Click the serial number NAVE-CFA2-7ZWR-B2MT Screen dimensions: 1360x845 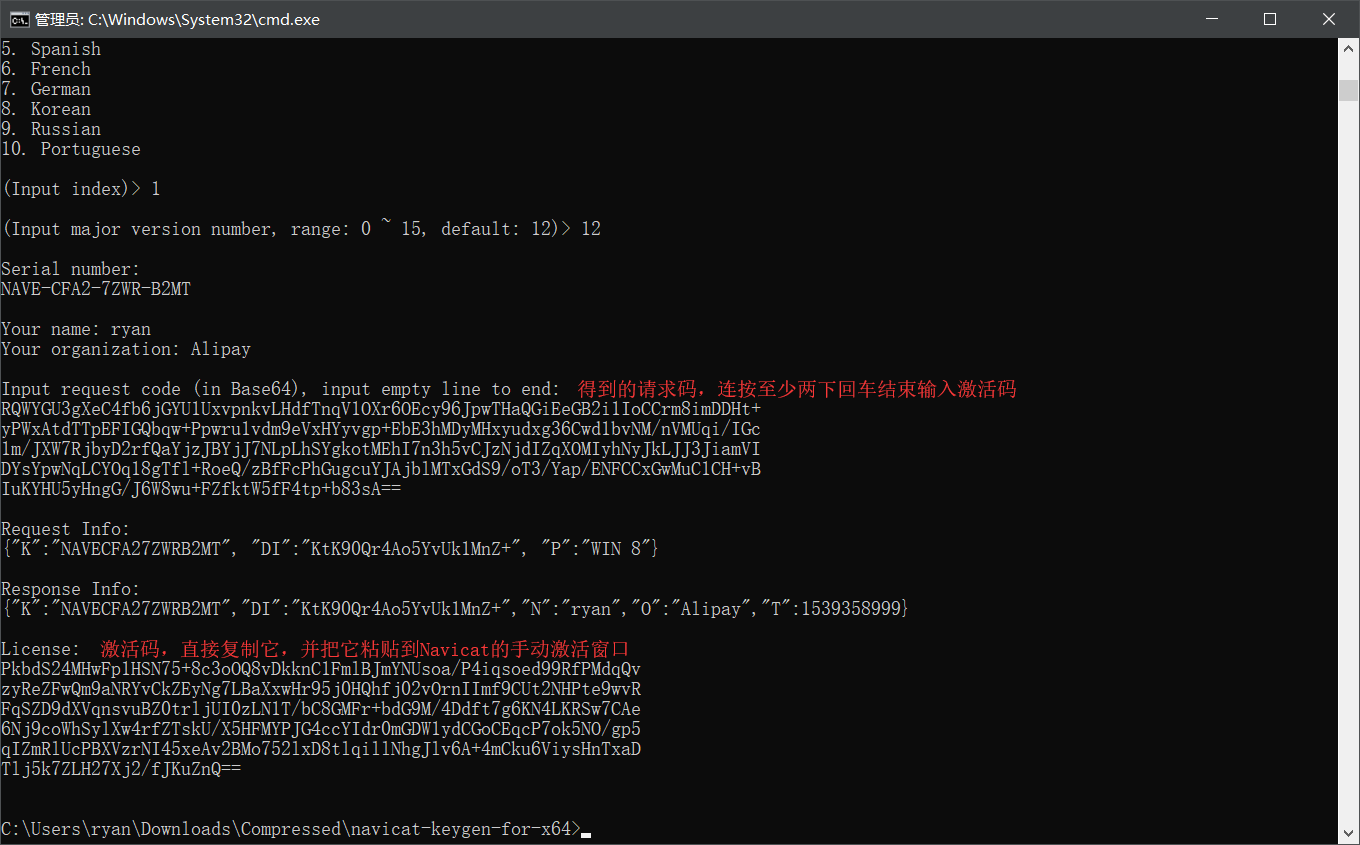[x=96, y=289]
